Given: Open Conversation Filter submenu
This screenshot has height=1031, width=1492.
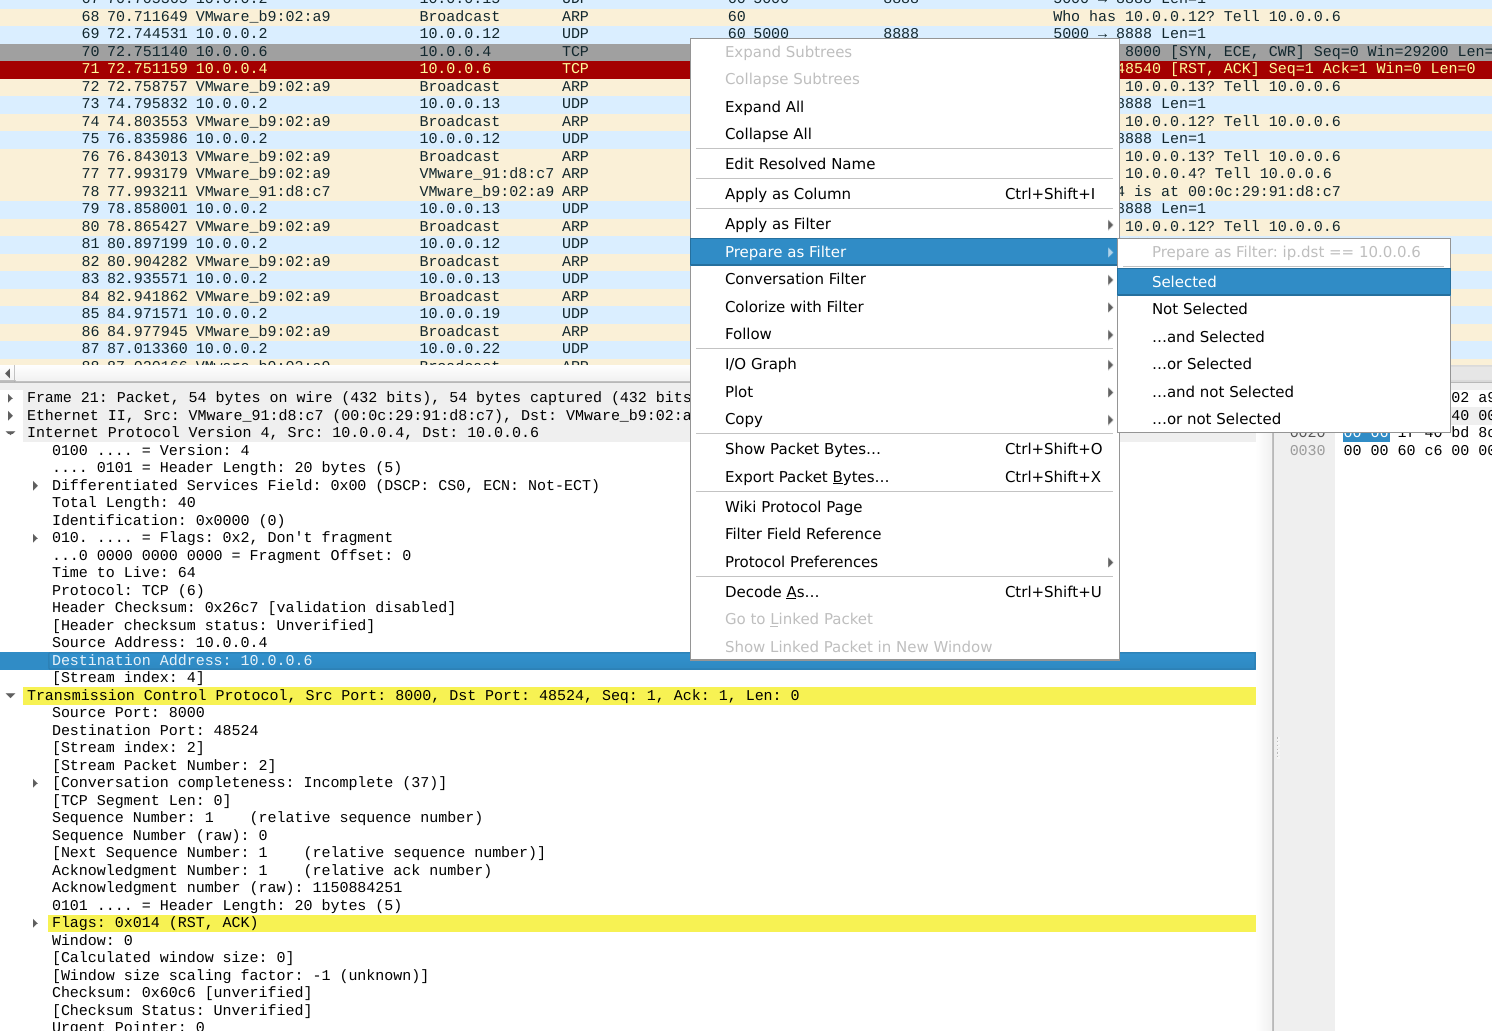Looking at the screenshot, I should tap(795, 279).
